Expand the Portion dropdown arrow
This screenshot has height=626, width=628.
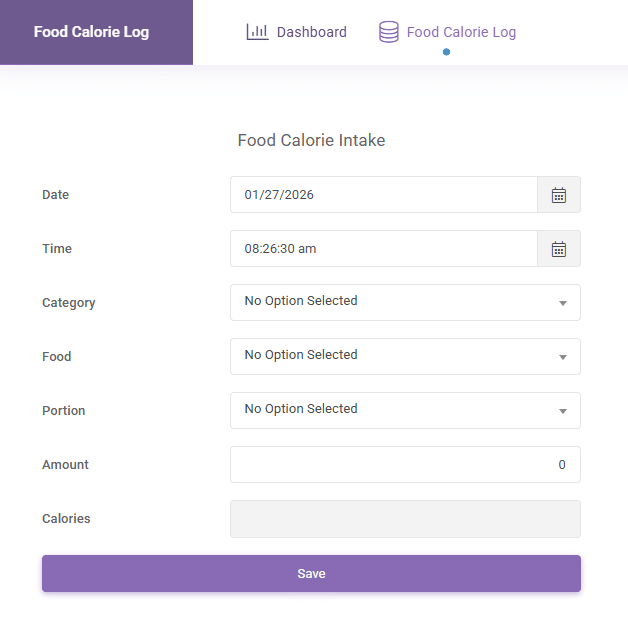562,411
